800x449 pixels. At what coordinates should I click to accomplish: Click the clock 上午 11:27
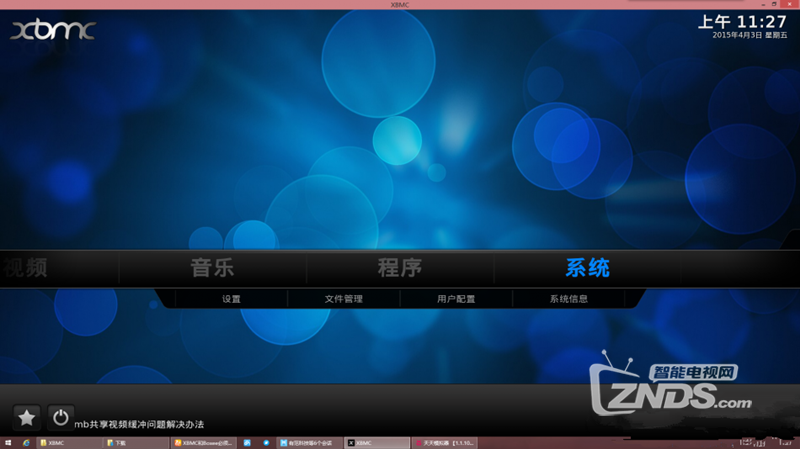[742, 22]
